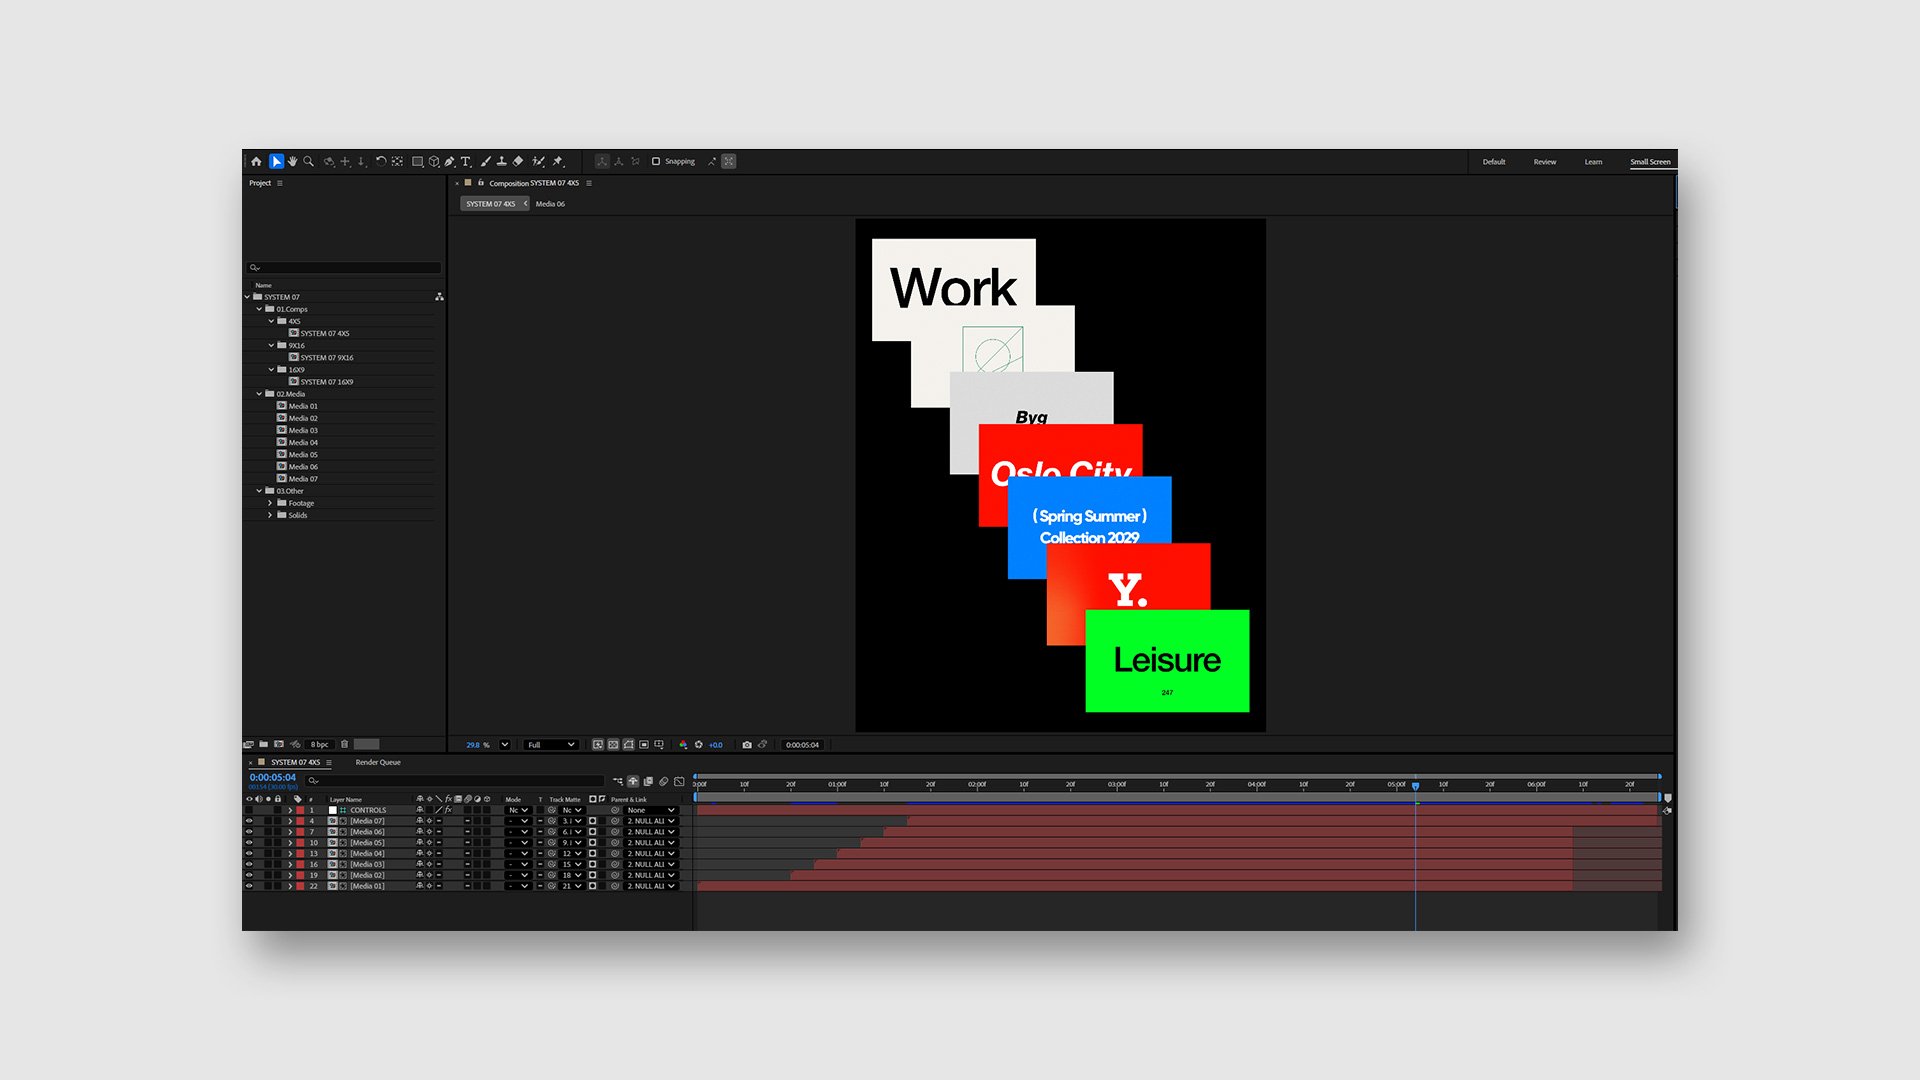
Task: Open the magnification ratio dropdown arrow
Action: (505, 744)
